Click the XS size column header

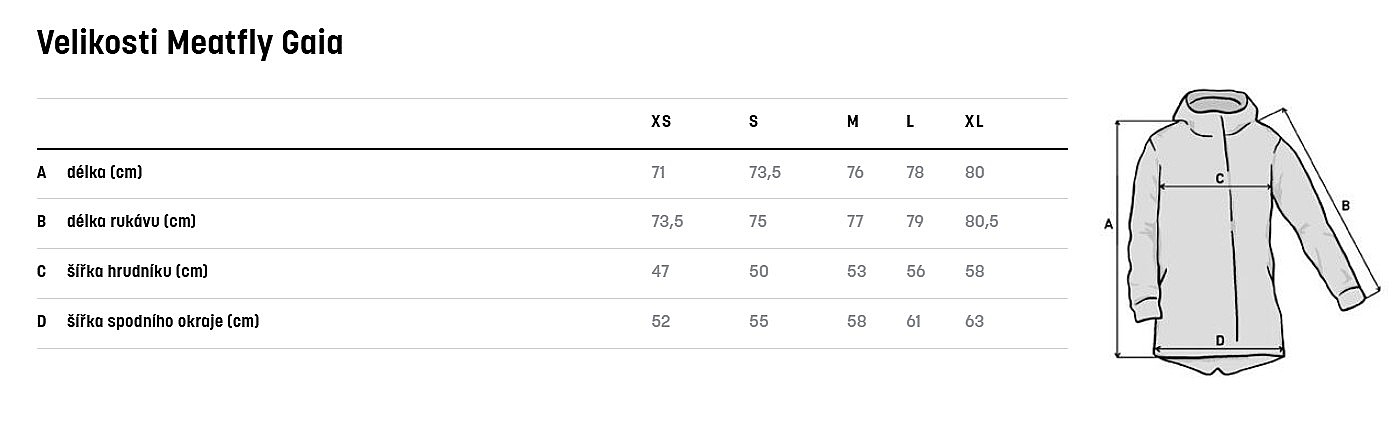pos(661,122)
